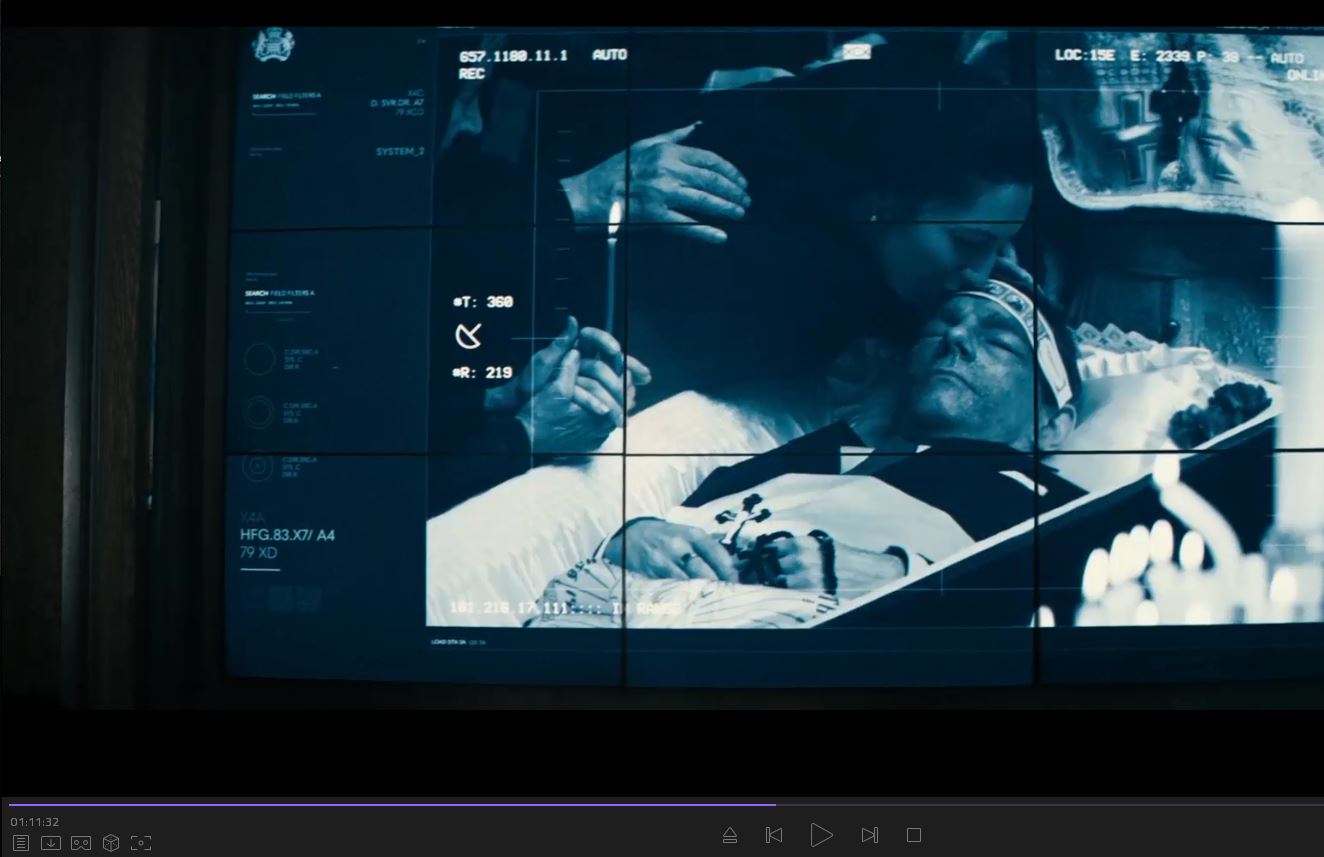Click the end of the purple progress
This screenshot has height=857, width=1324.
point(774,804)
